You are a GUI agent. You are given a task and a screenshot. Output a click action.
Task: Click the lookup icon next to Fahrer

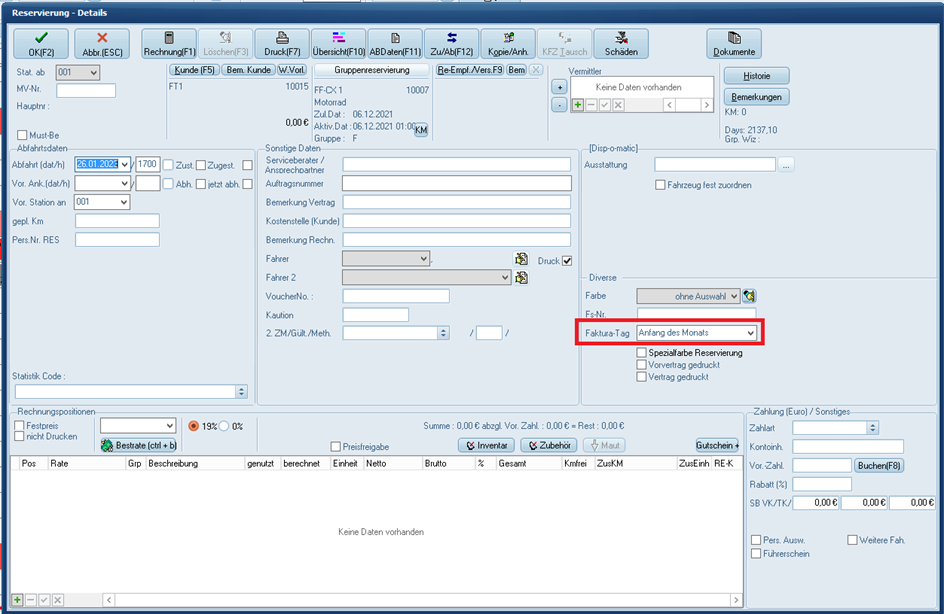[521, 259]
